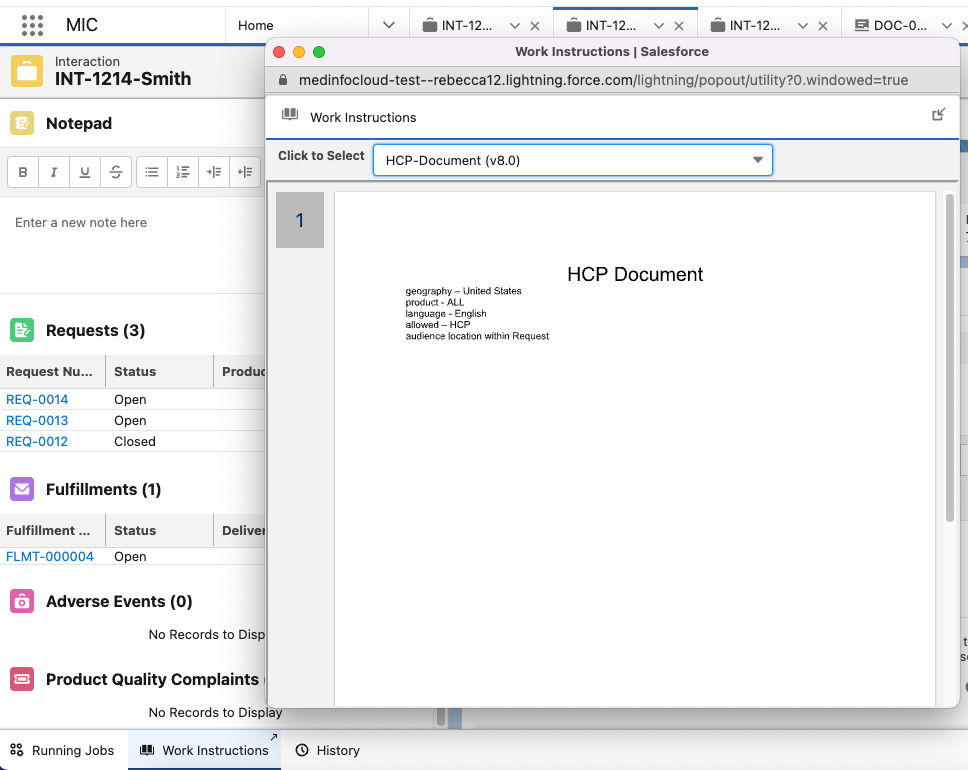This screenshot has width=968, height=770.
Task: Open fulfillment FLMT-000004 link
Action: (50, 556)
